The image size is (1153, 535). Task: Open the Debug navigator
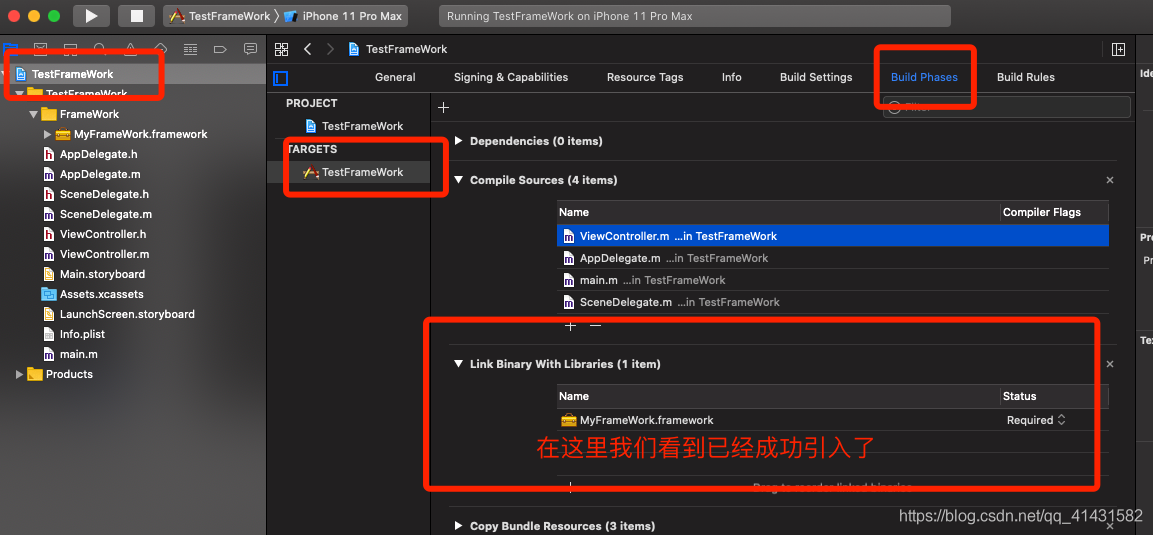coord(190,49)
